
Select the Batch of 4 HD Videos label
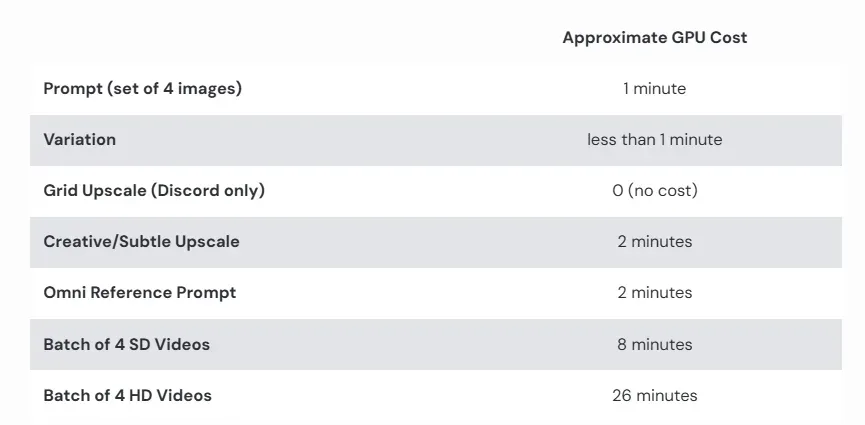[x=127, y=395]
